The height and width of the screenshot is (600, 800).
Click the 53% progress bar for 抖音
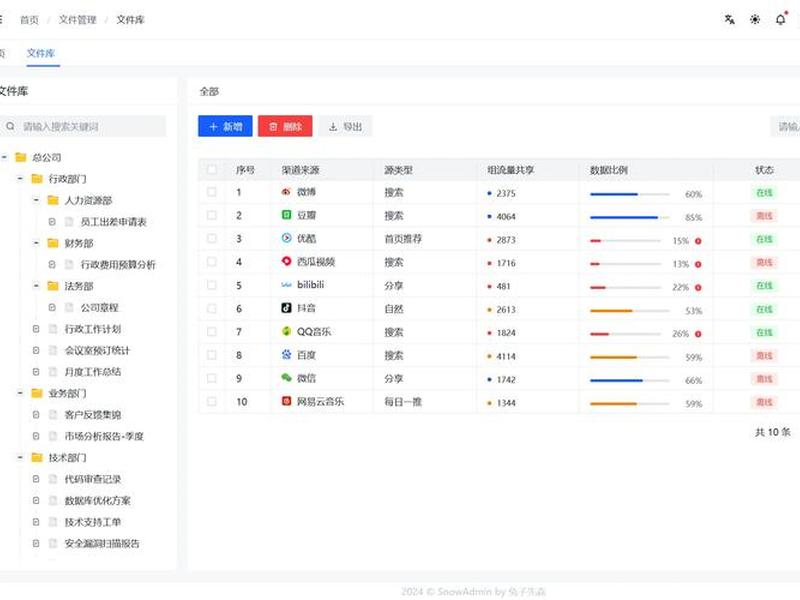[630, 311]
